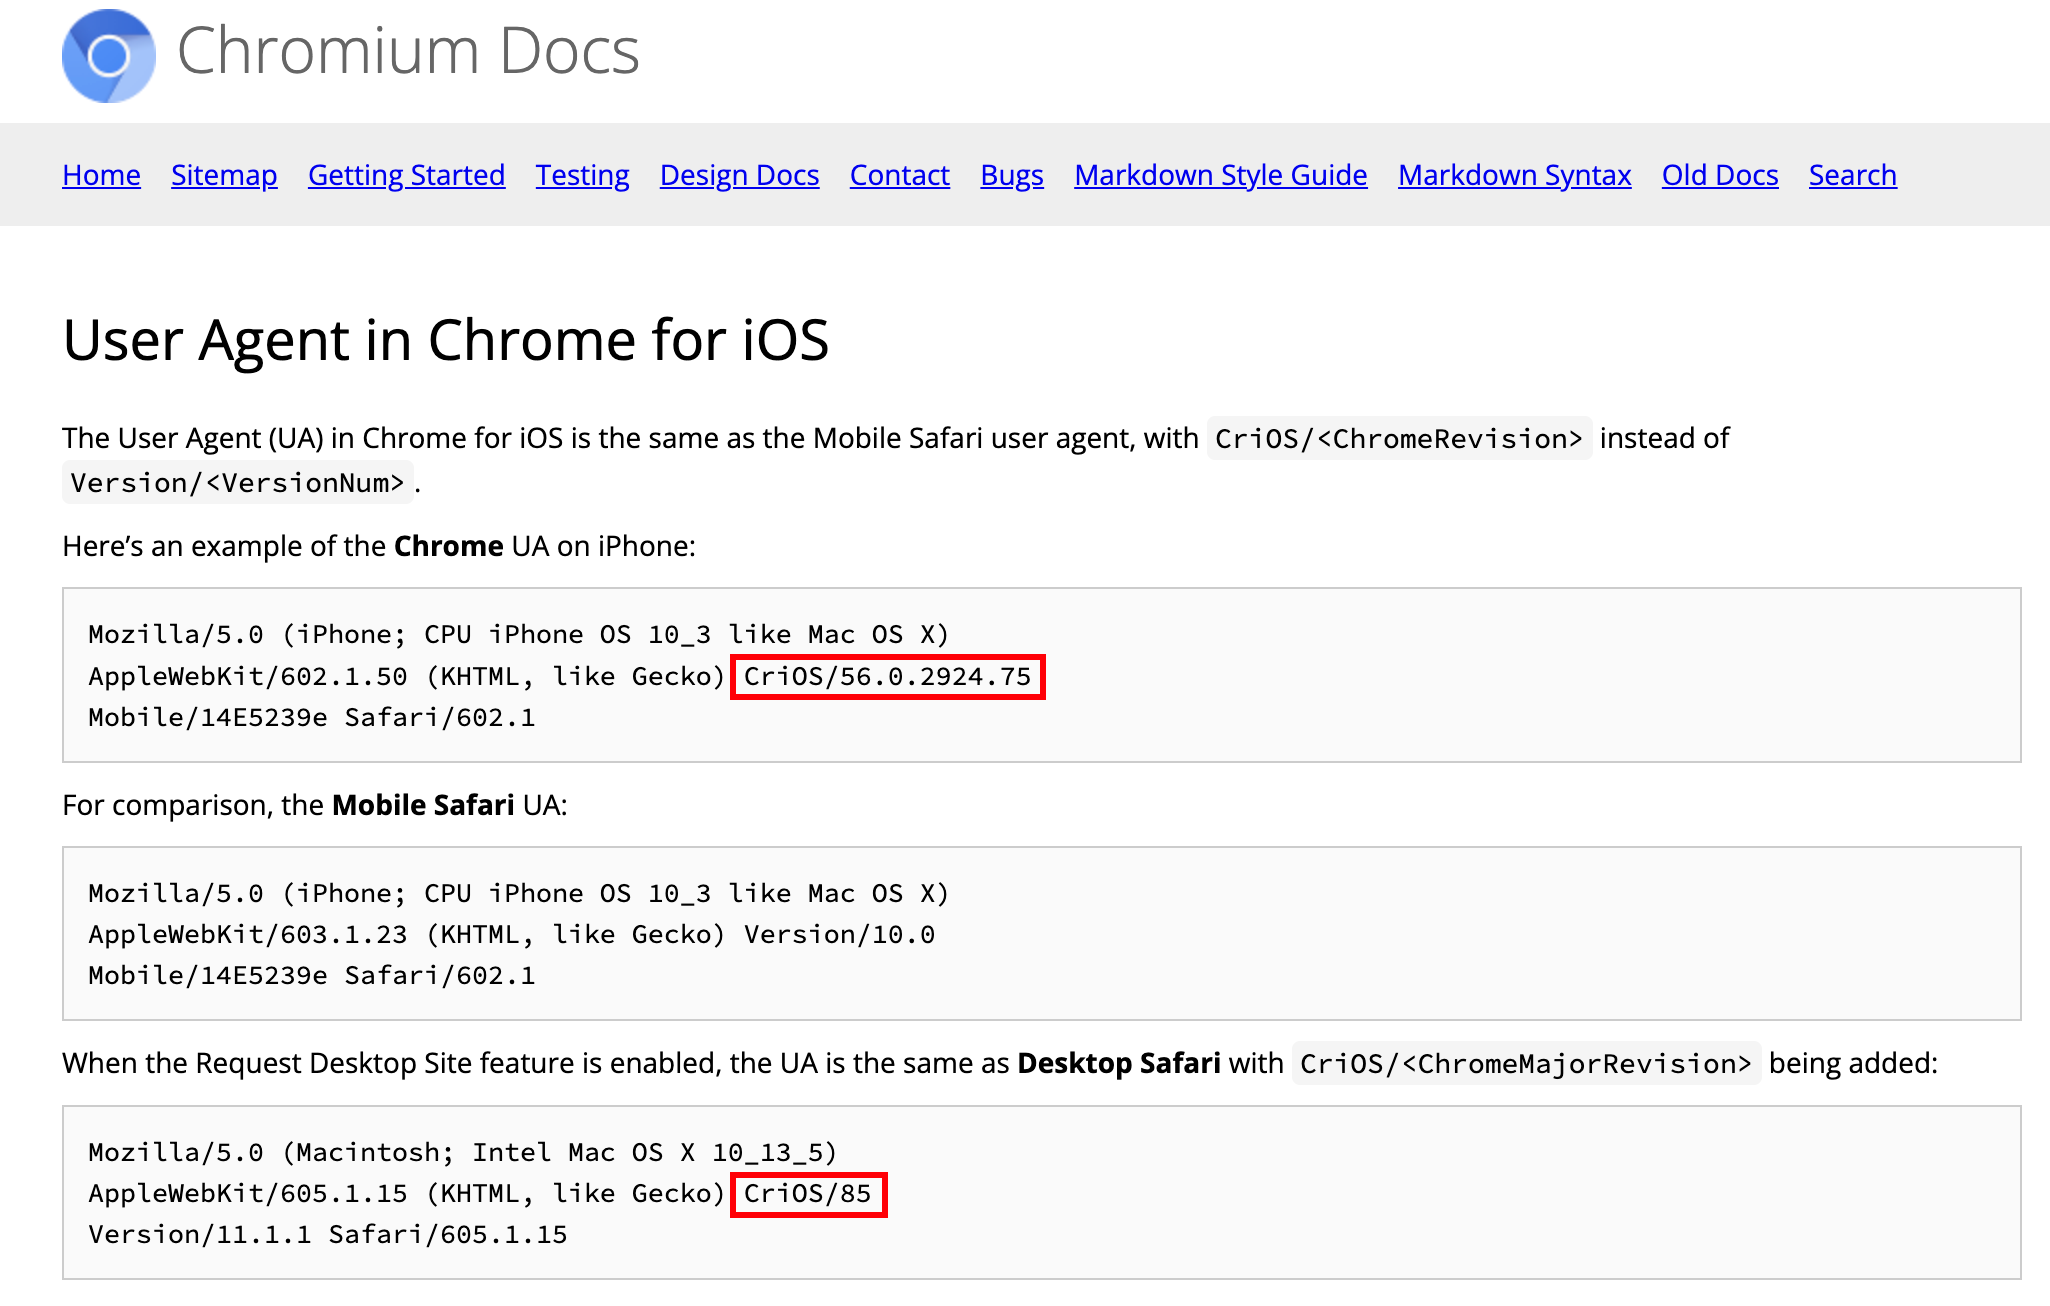Screen dimensions: 2050x1306
Task: Click the Chromium logo icon
Action: (x=108, y=56)
